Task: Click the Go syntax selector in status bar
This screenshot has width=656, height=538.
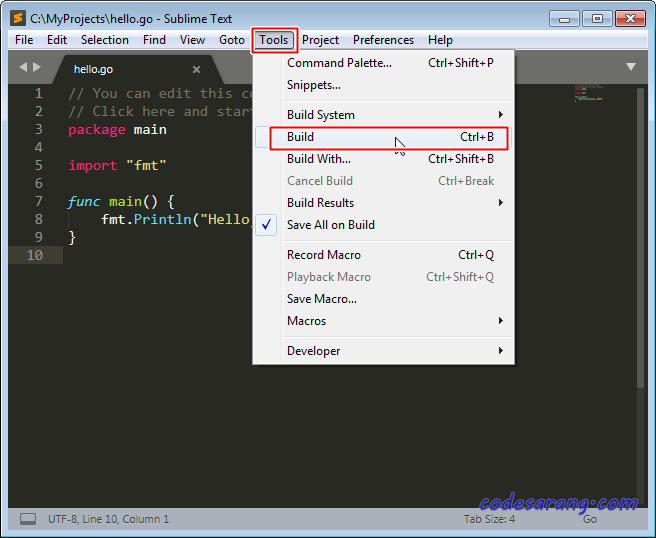Action: tap(589, 519)
